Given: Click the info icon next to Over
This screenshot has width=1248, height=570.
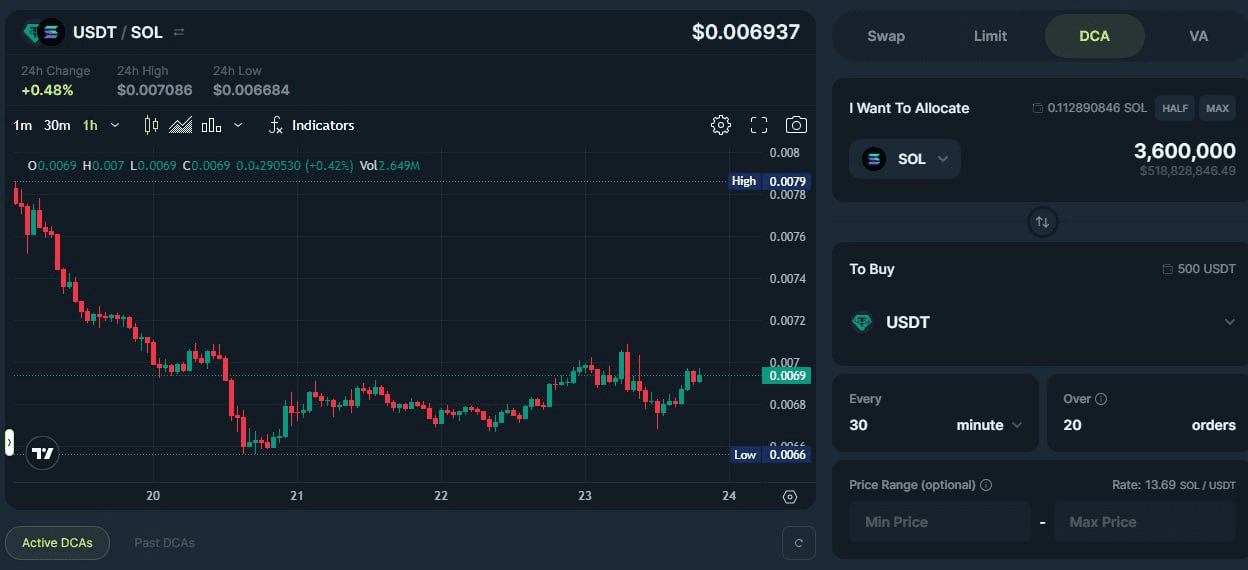Looking at the screenshot, I should click(1101, 399).
